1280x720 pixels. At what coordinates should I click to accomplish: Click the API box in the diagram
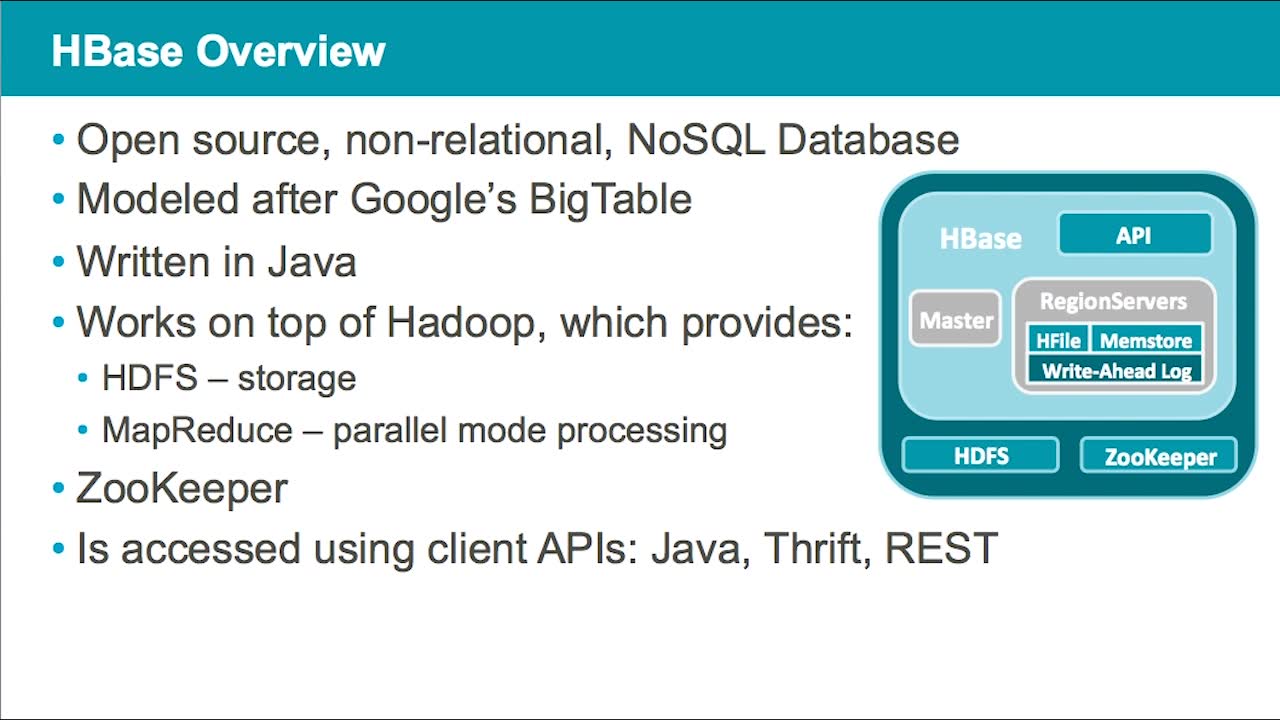1134,235
